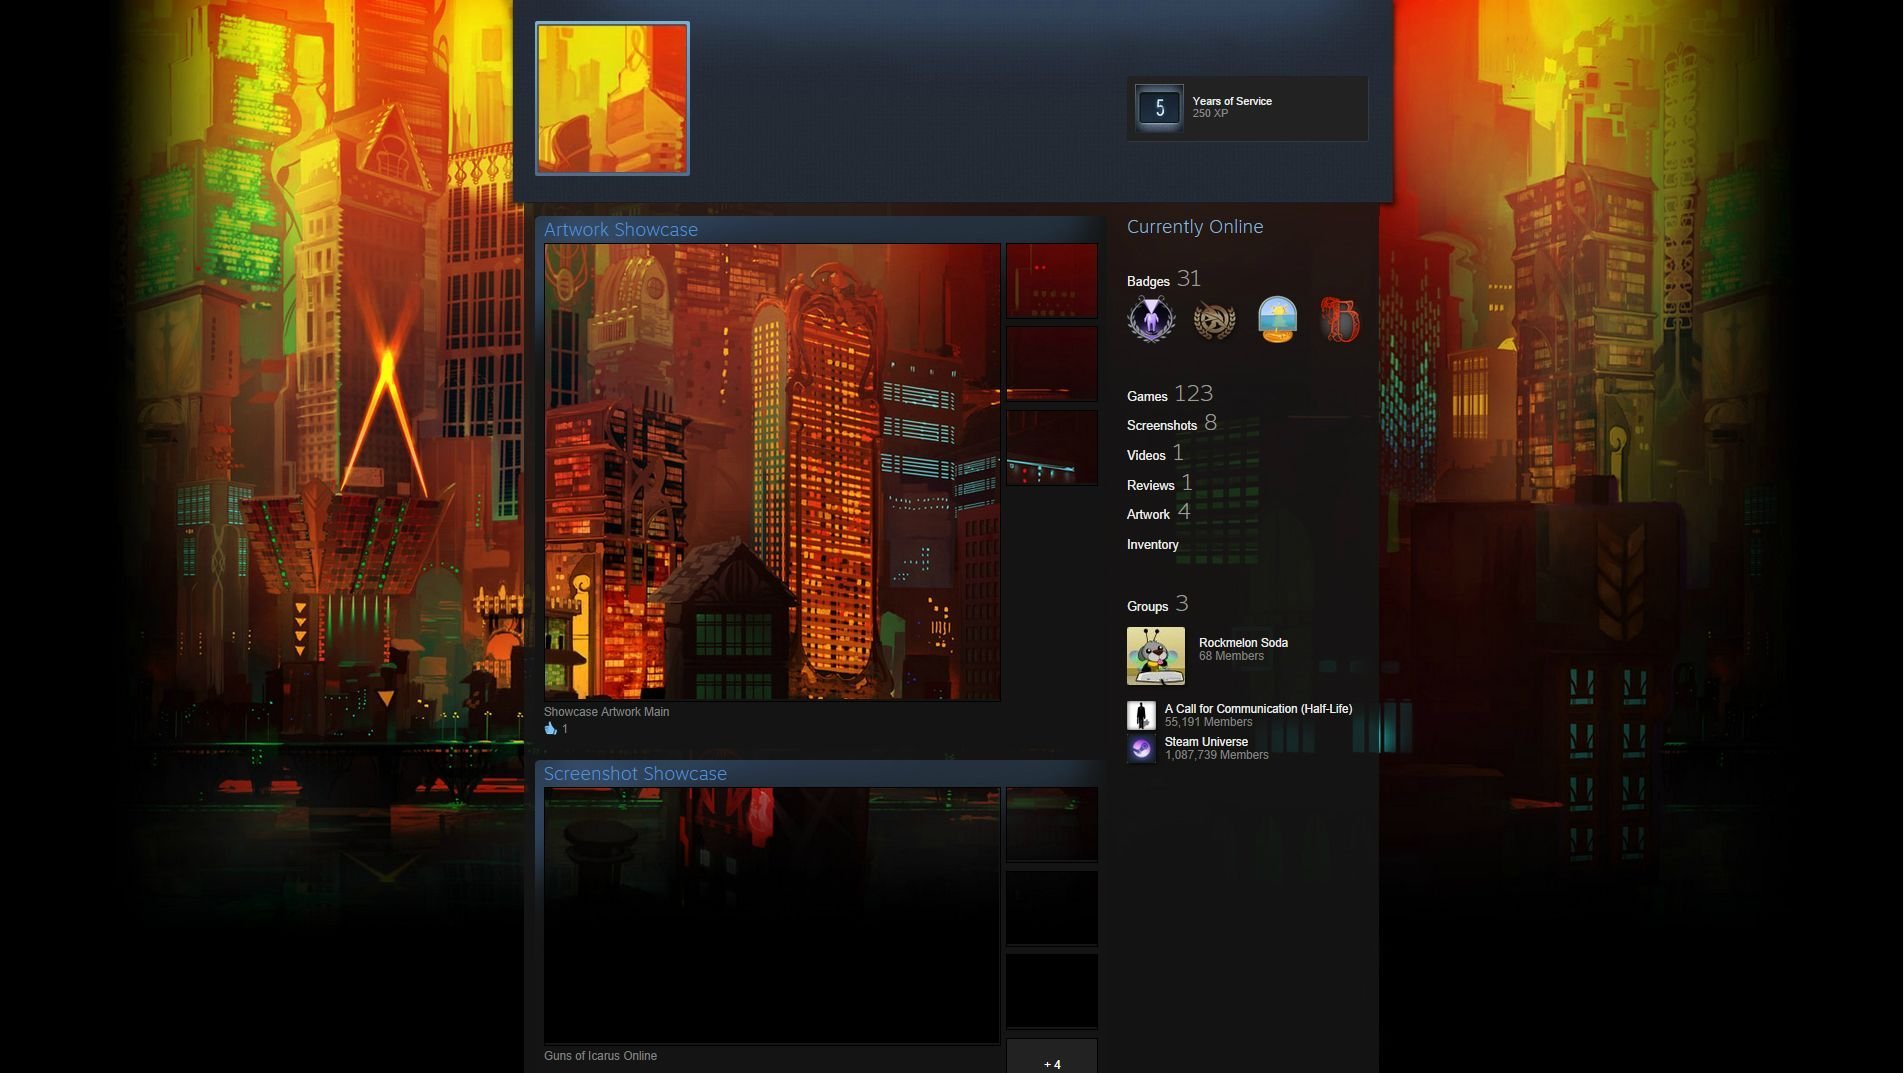
Task: Click the Steam Universe group icon
Action: pyautogui.click(x=1141, y=749)
